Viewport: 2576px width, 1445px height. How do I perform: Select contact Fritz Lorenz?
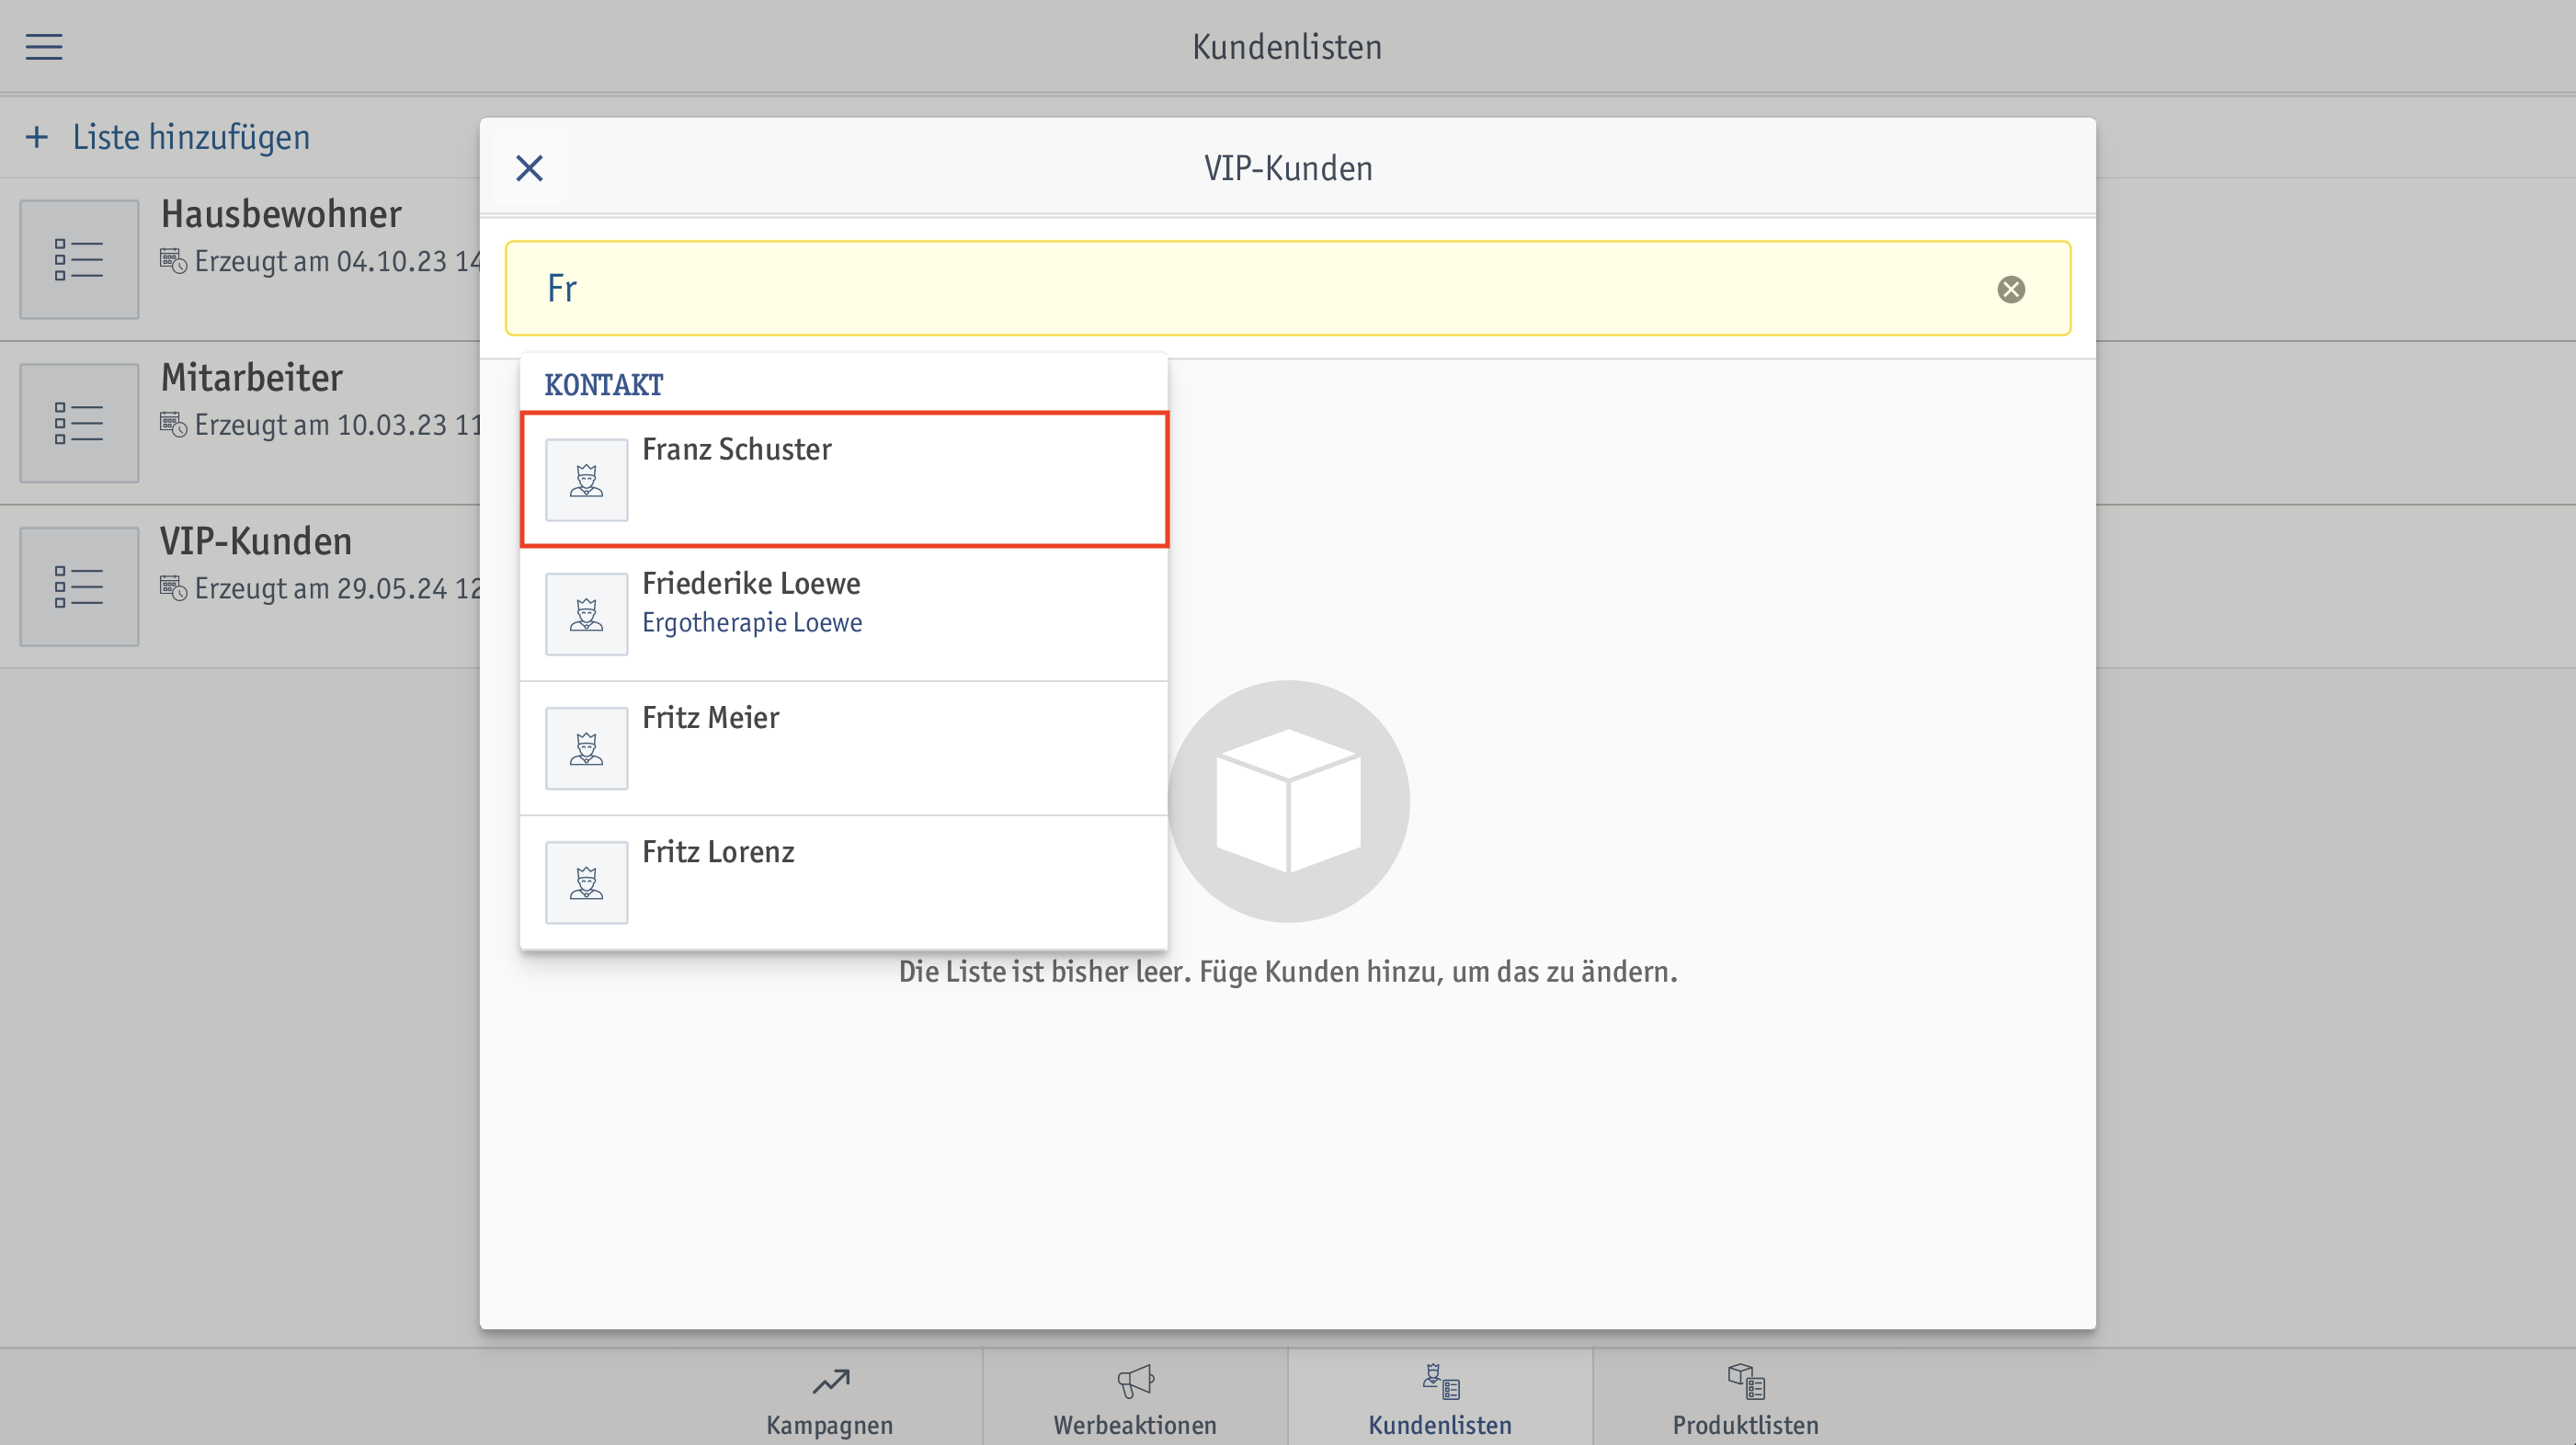[x=844, y=882]
